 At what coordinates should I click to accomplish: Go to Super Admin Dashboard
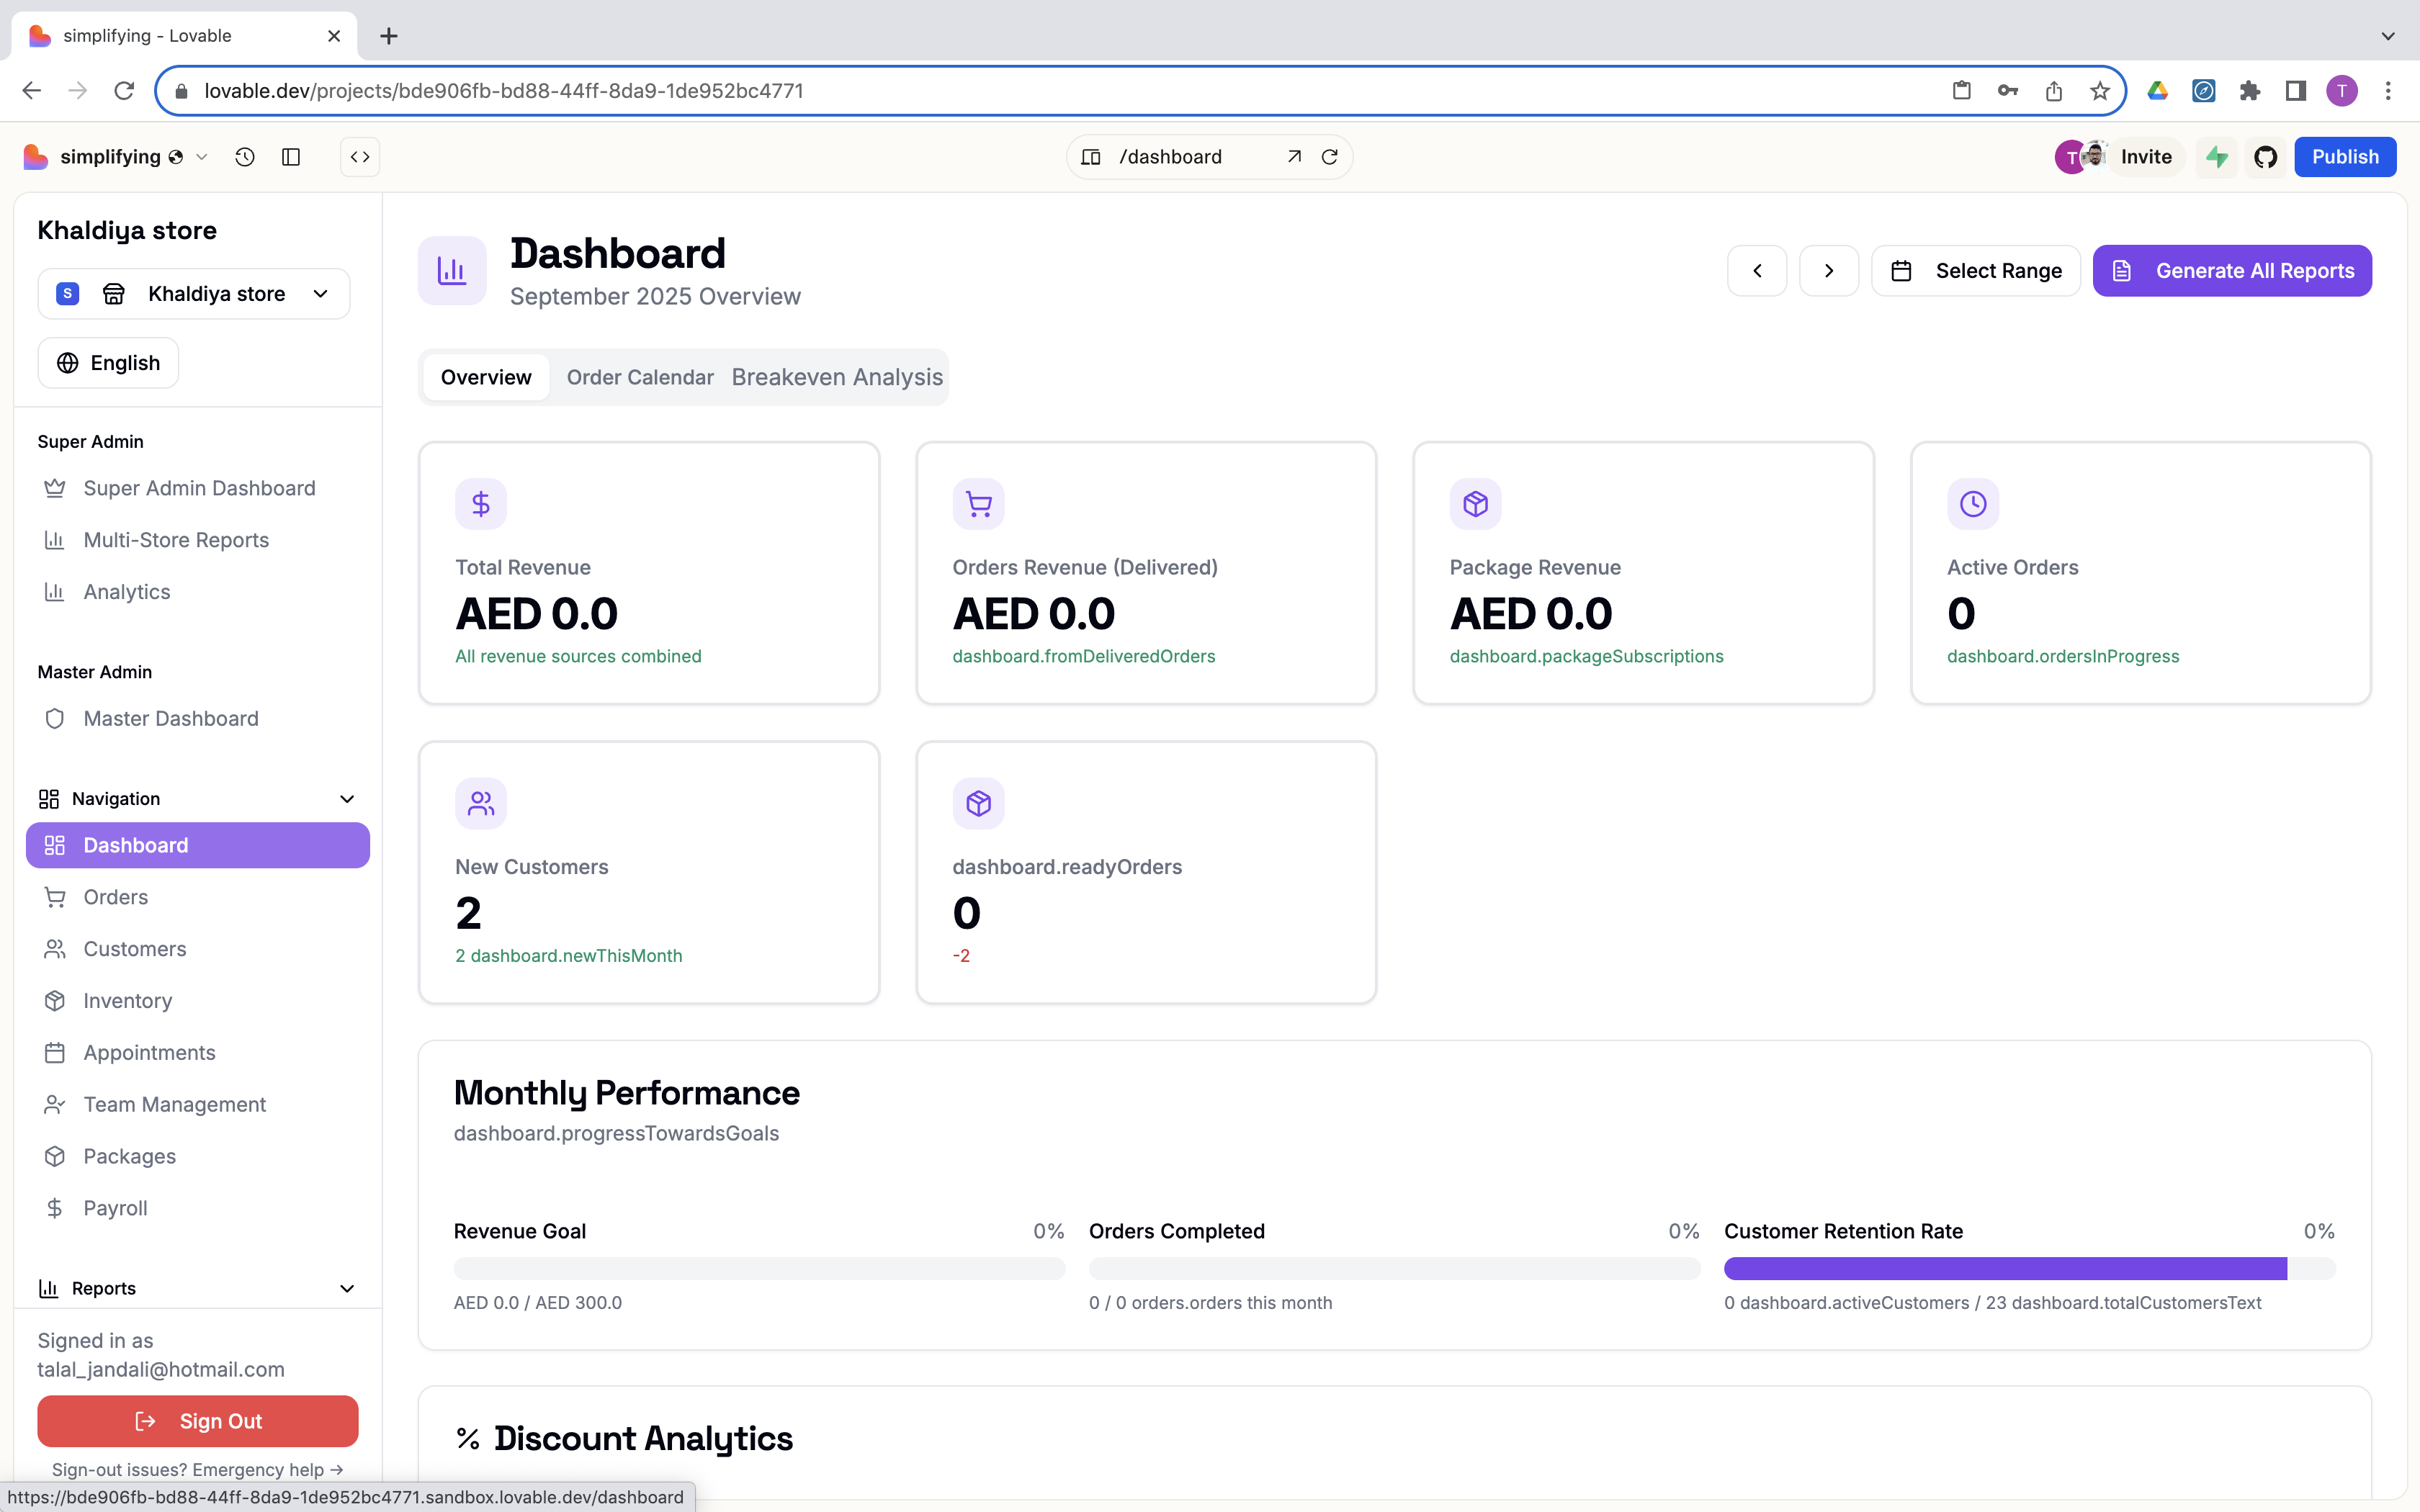click(x=197, y=489)
